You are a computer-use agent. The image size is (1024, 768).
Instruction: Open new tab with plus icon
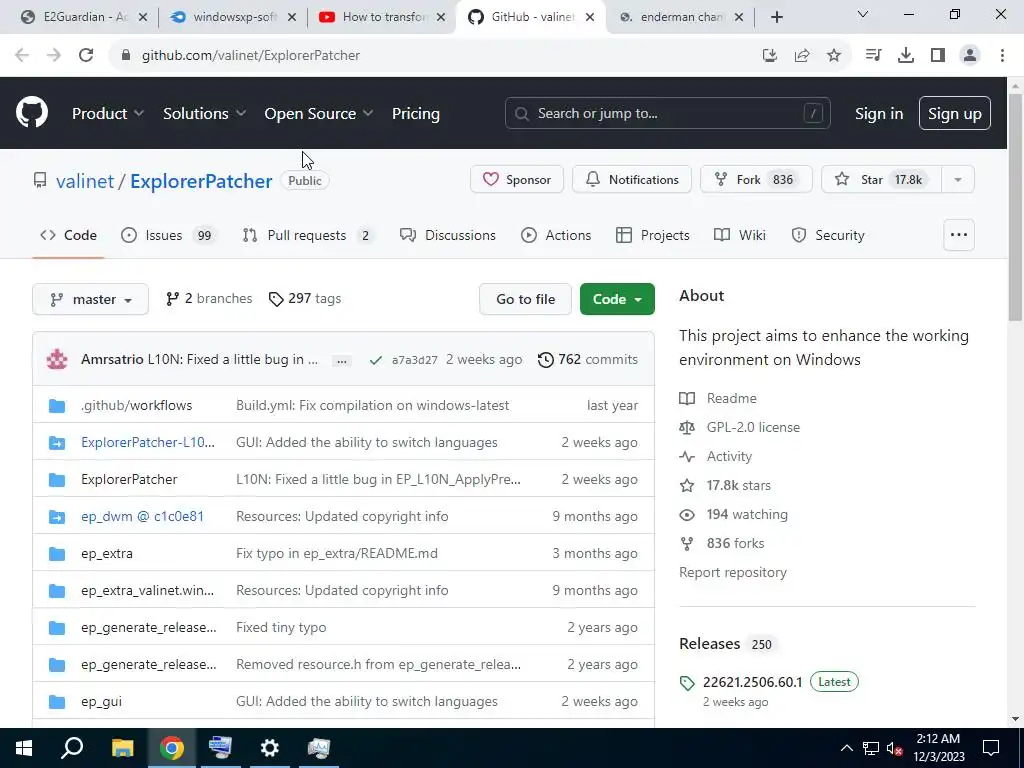coord(776,18)
